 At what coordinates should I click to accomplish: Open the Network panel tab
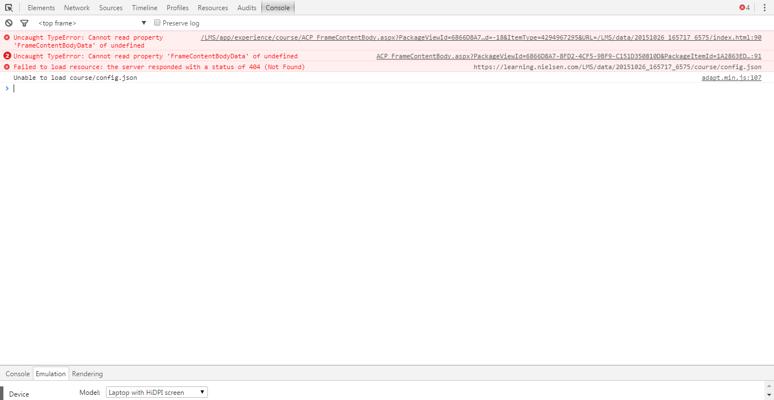click(x=77, y=7)
